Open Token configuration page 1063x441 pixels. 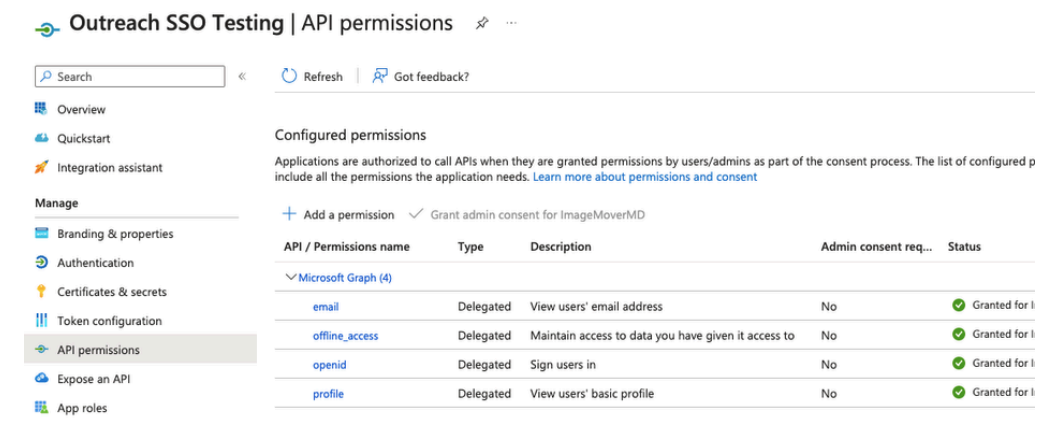click(110, 321)
